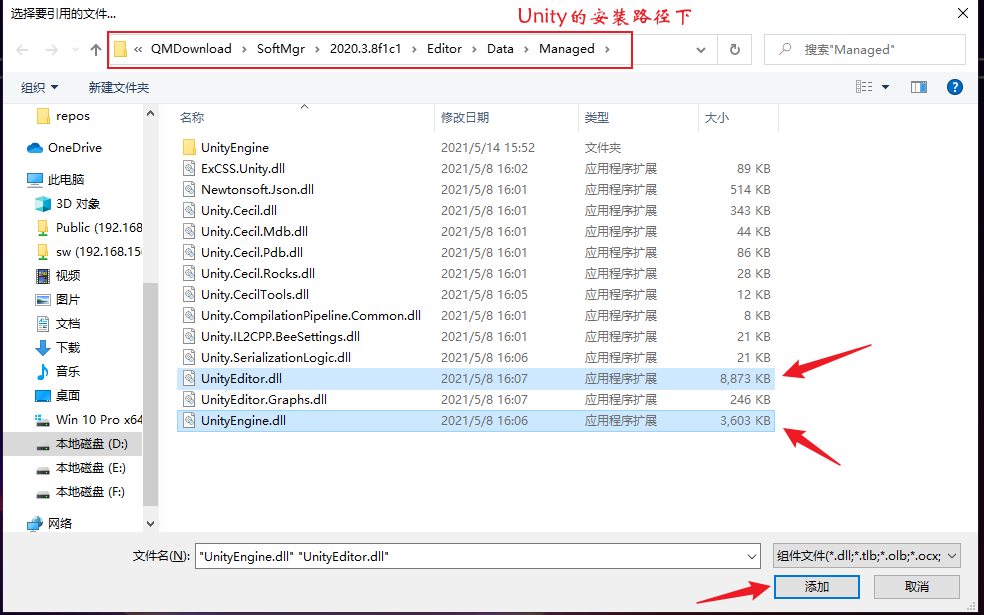The width and height of the screenshot is (984, 615).
Task: Change the view layout icon
Action: click(x=864, y=87)
